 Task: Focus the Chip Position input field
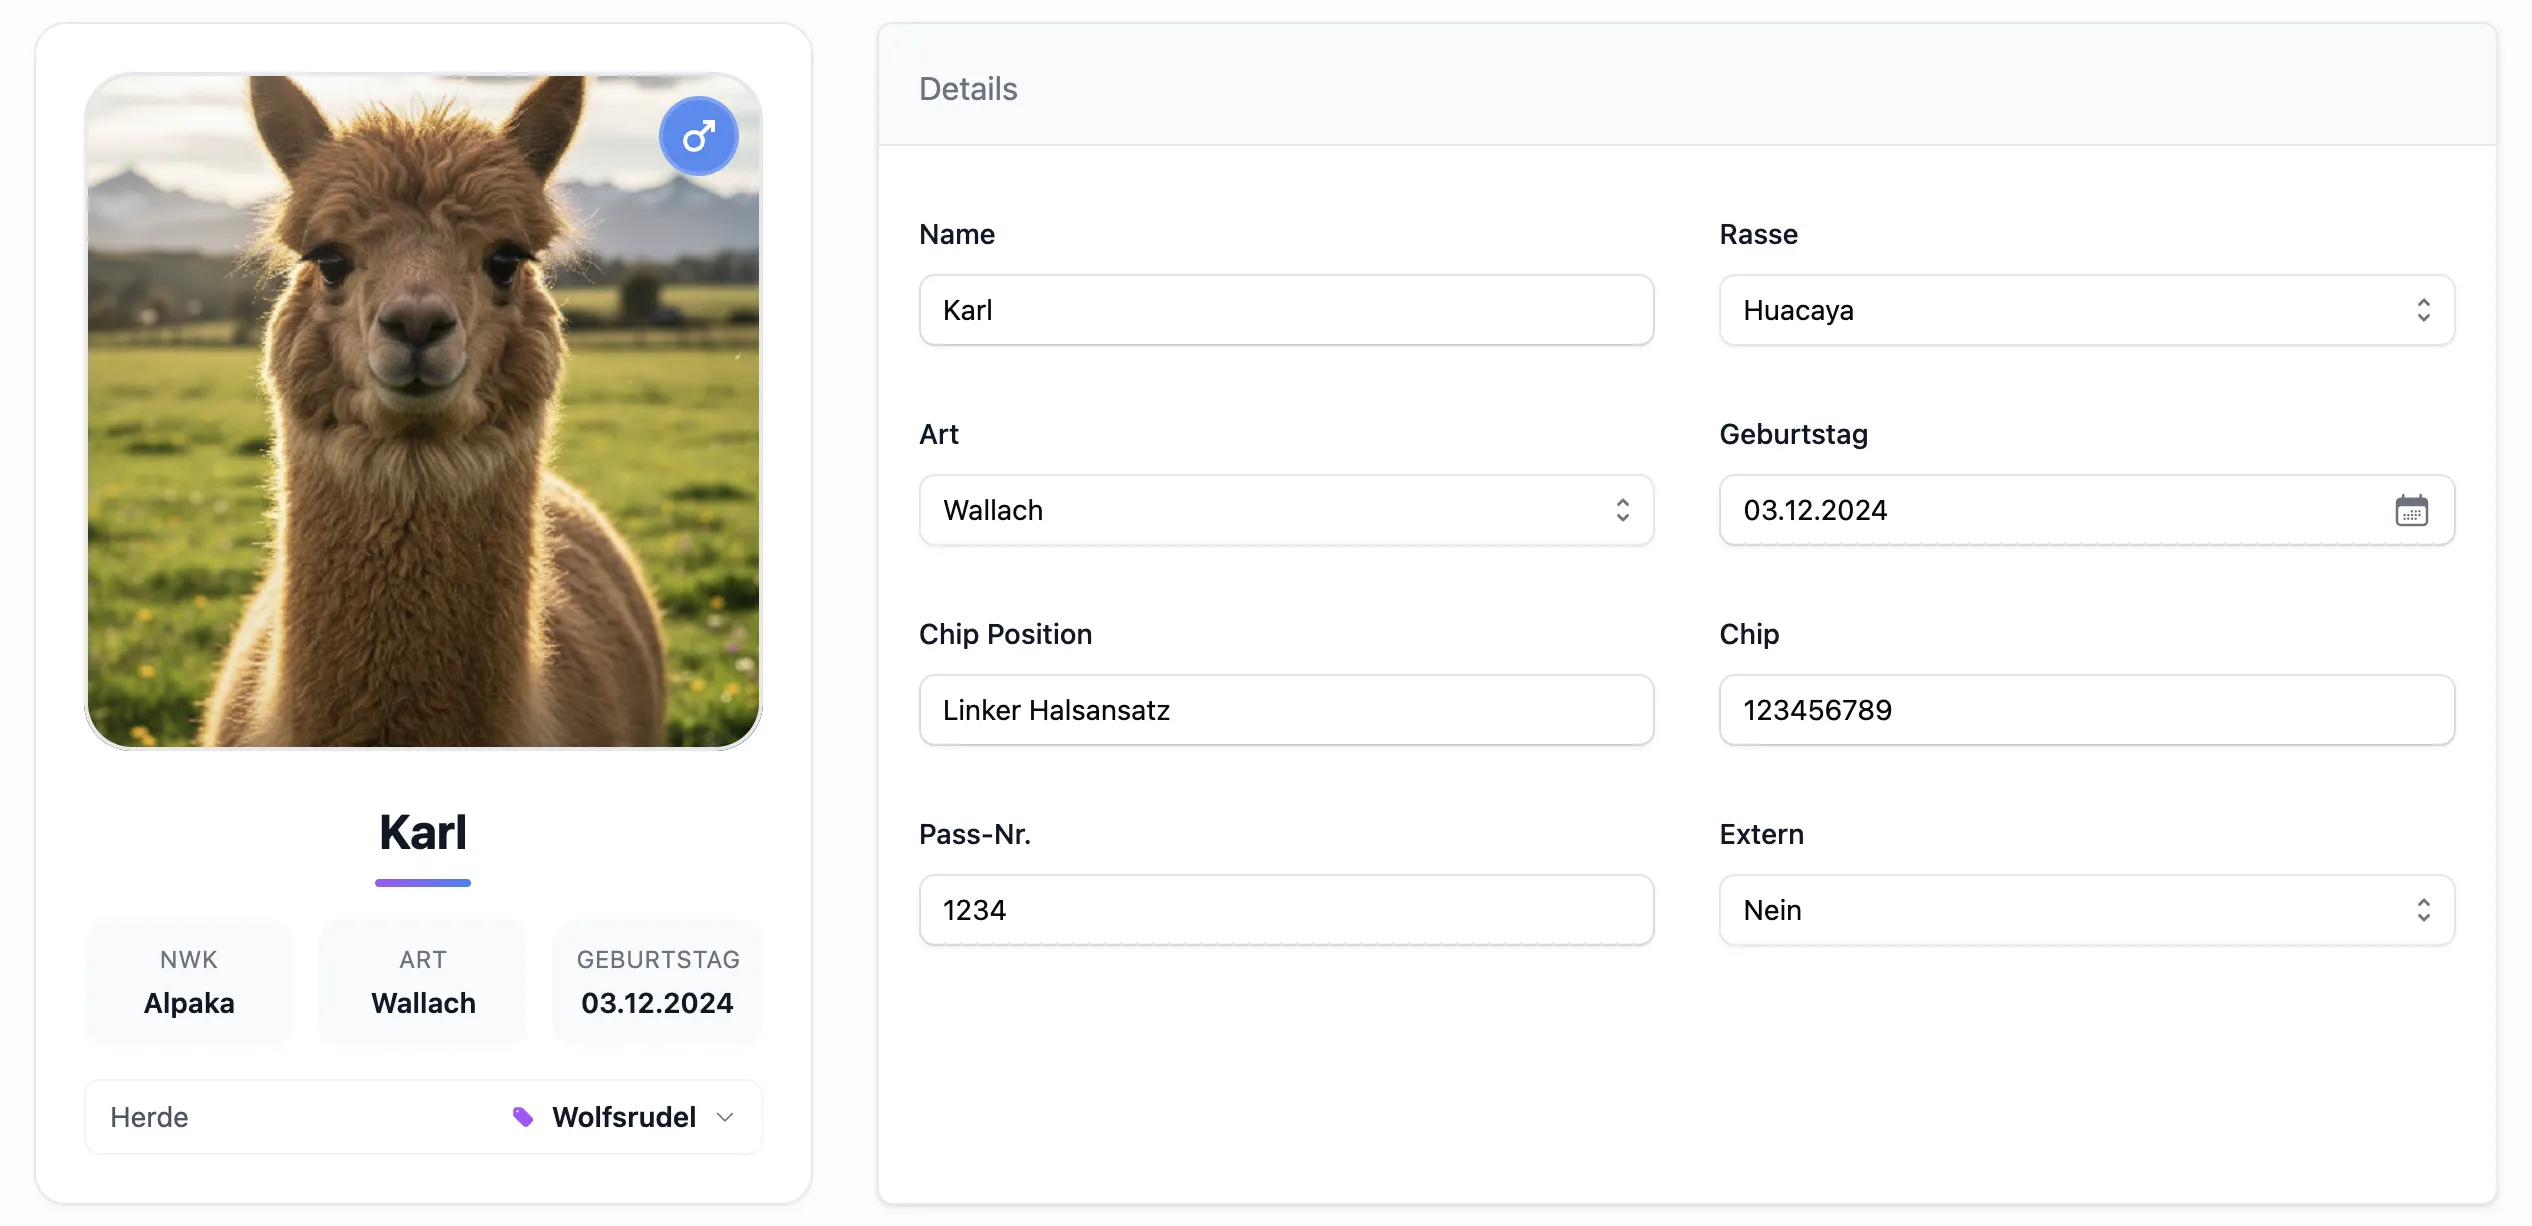pos(1285,710)
